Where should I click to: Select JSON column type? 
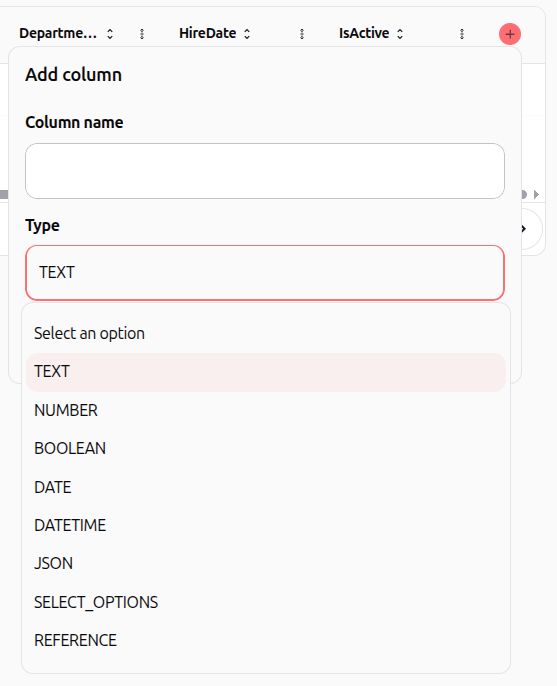[266, 564]
